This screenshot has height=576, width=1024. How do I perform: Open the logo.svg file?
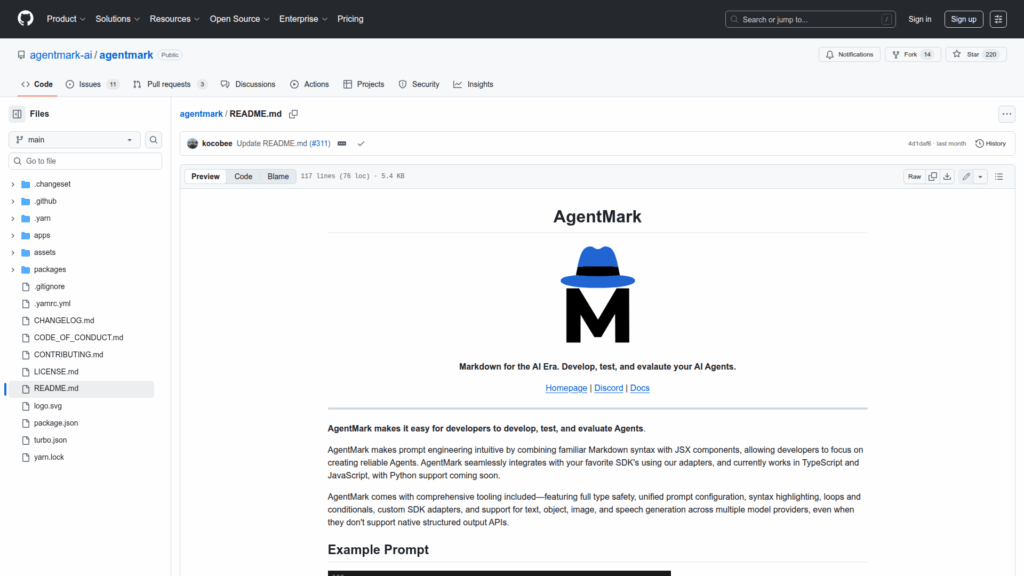click(48, 406)
